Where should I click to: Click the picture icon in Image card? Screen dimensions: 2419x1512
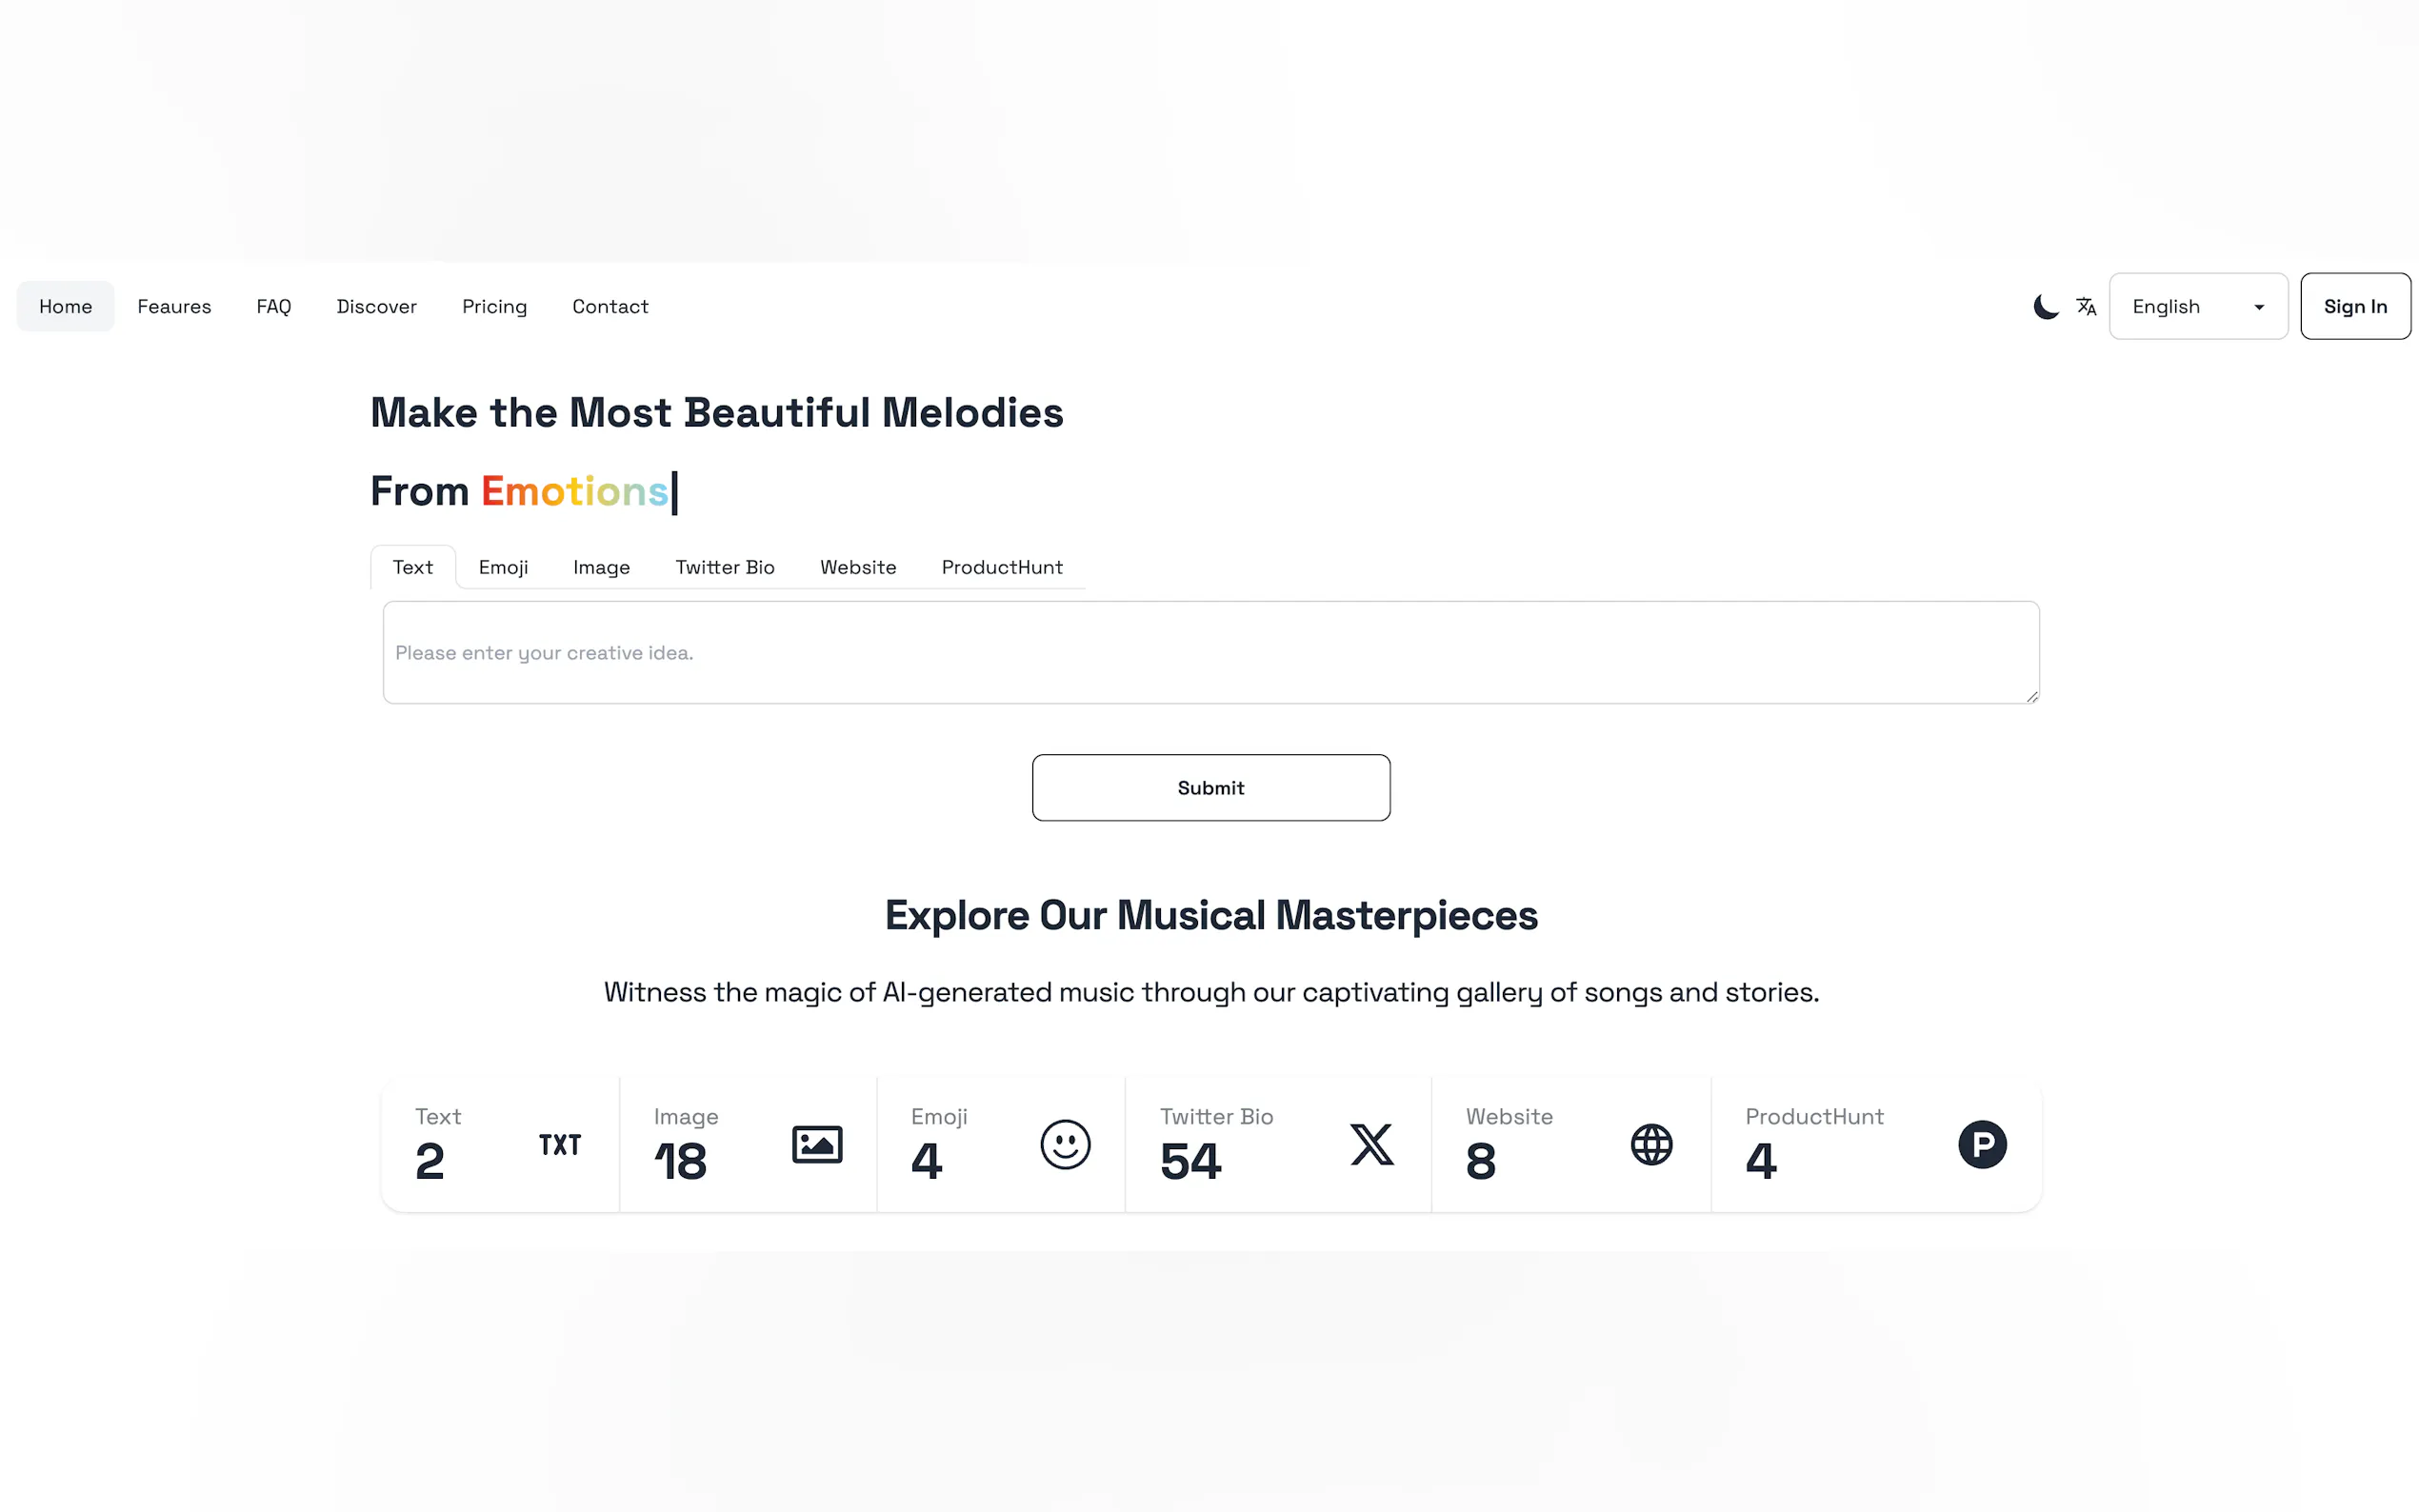click(x=816, y=1144)
